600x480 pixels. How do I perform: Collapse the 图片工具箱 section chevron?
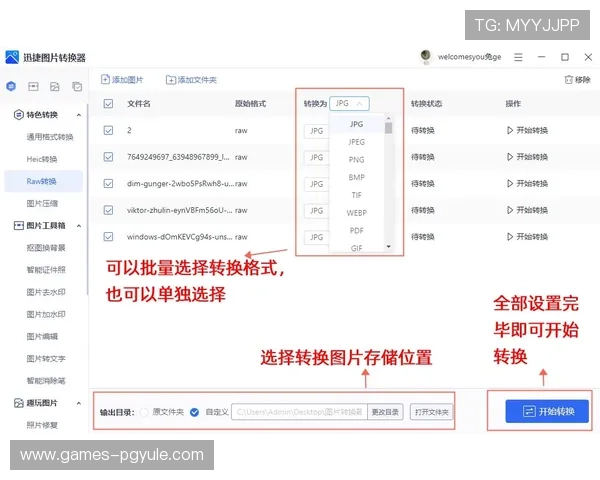click(79, 226)
